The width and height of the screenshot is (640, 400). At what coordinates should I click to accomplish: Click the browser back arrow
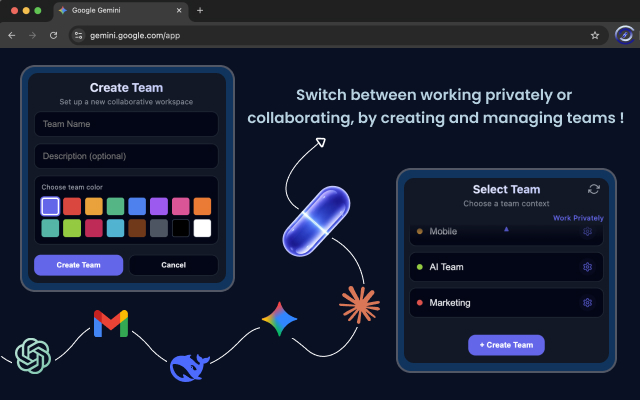12,36
